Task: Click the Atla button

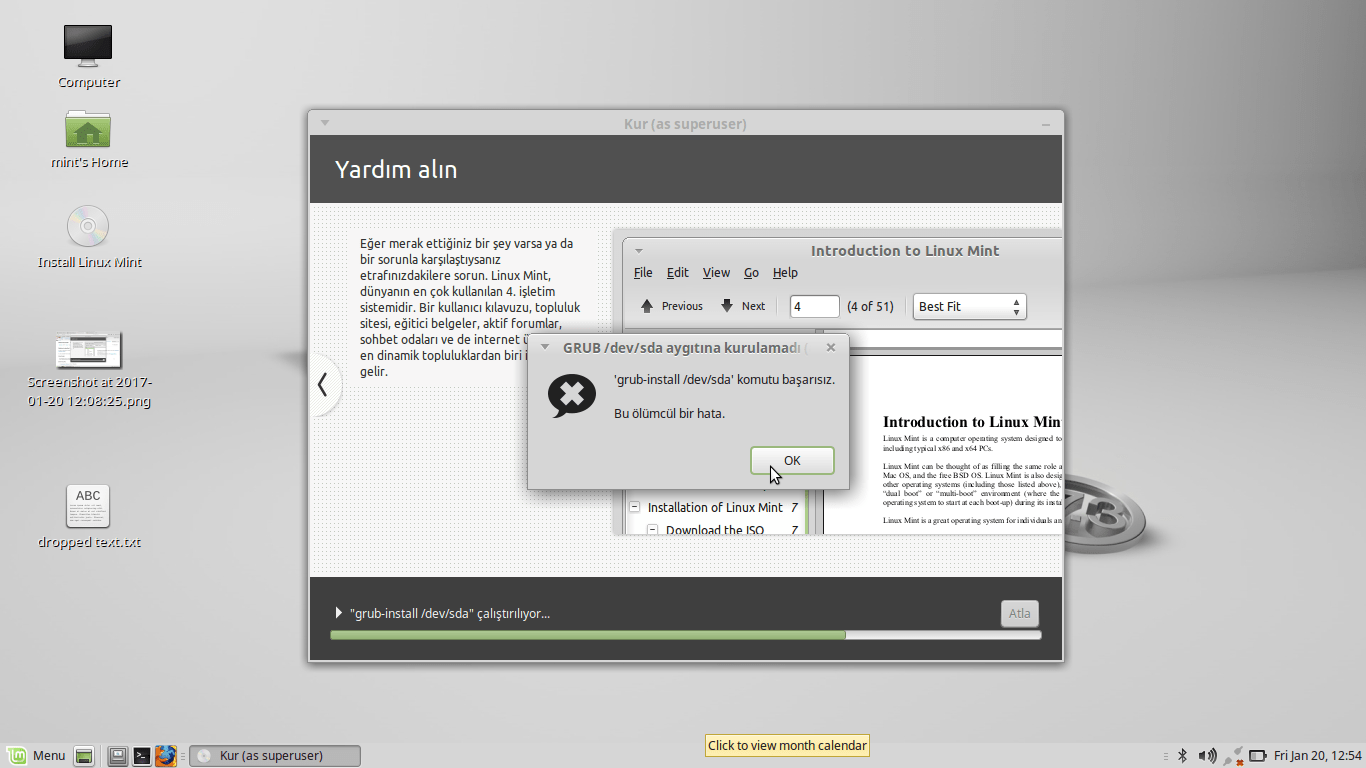Action: click(1020, 613)
